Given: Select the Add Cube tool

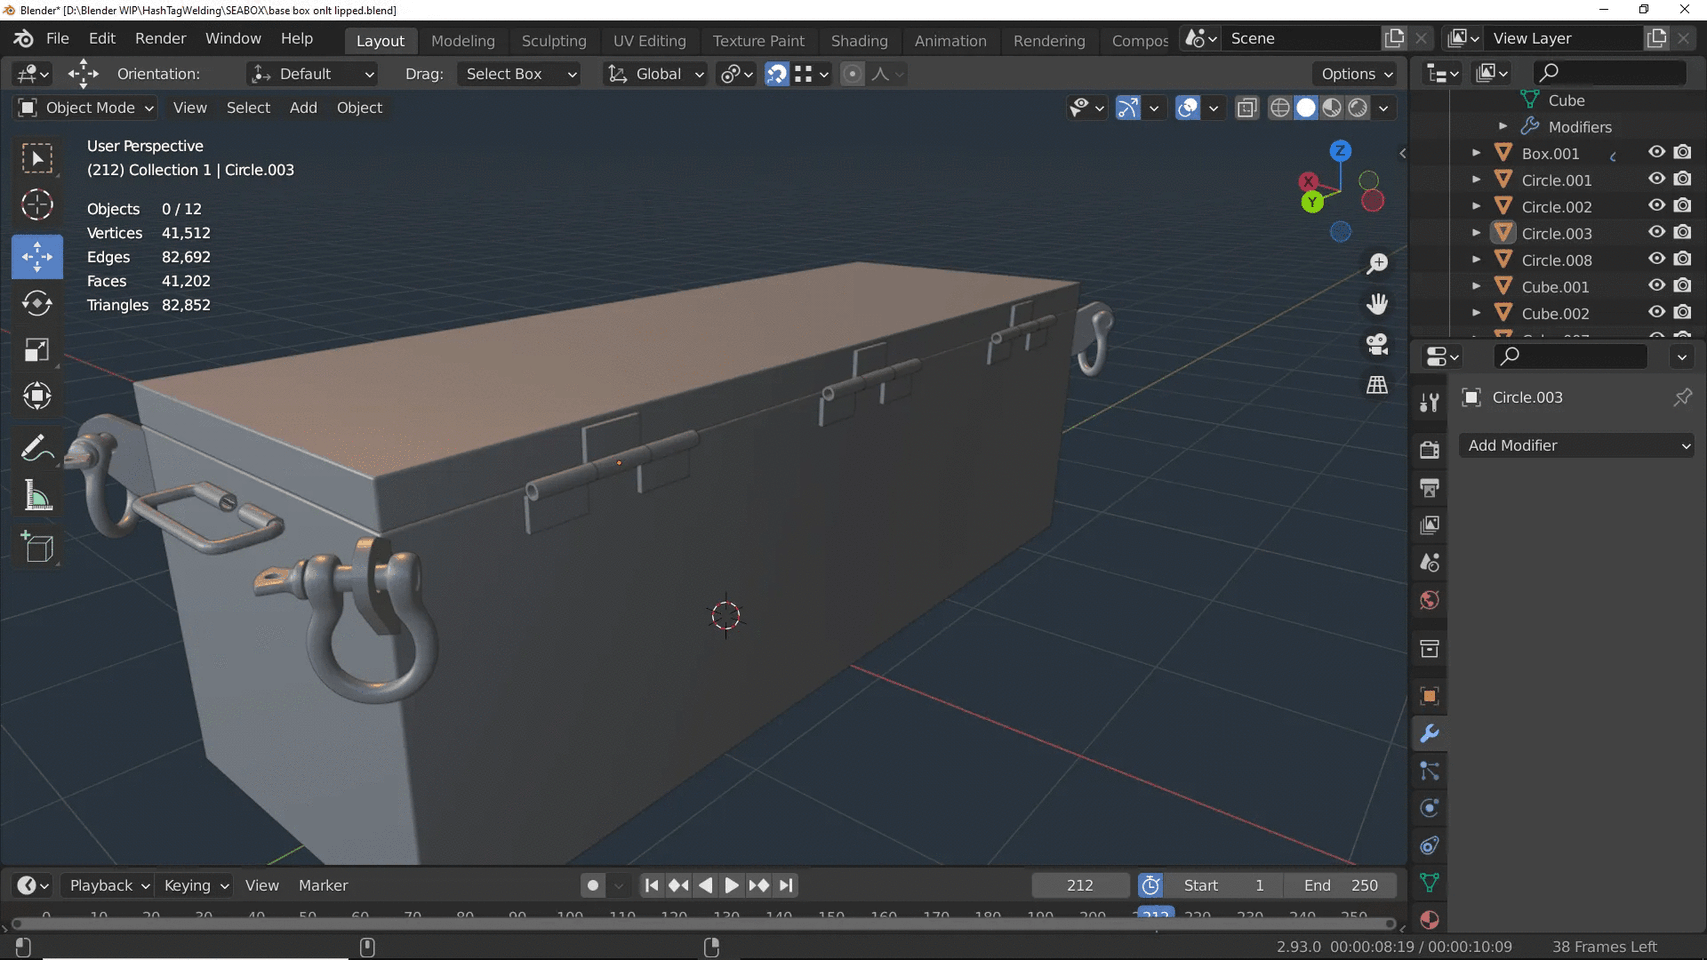Looking at the screenshot, I should tap(37, 547).
